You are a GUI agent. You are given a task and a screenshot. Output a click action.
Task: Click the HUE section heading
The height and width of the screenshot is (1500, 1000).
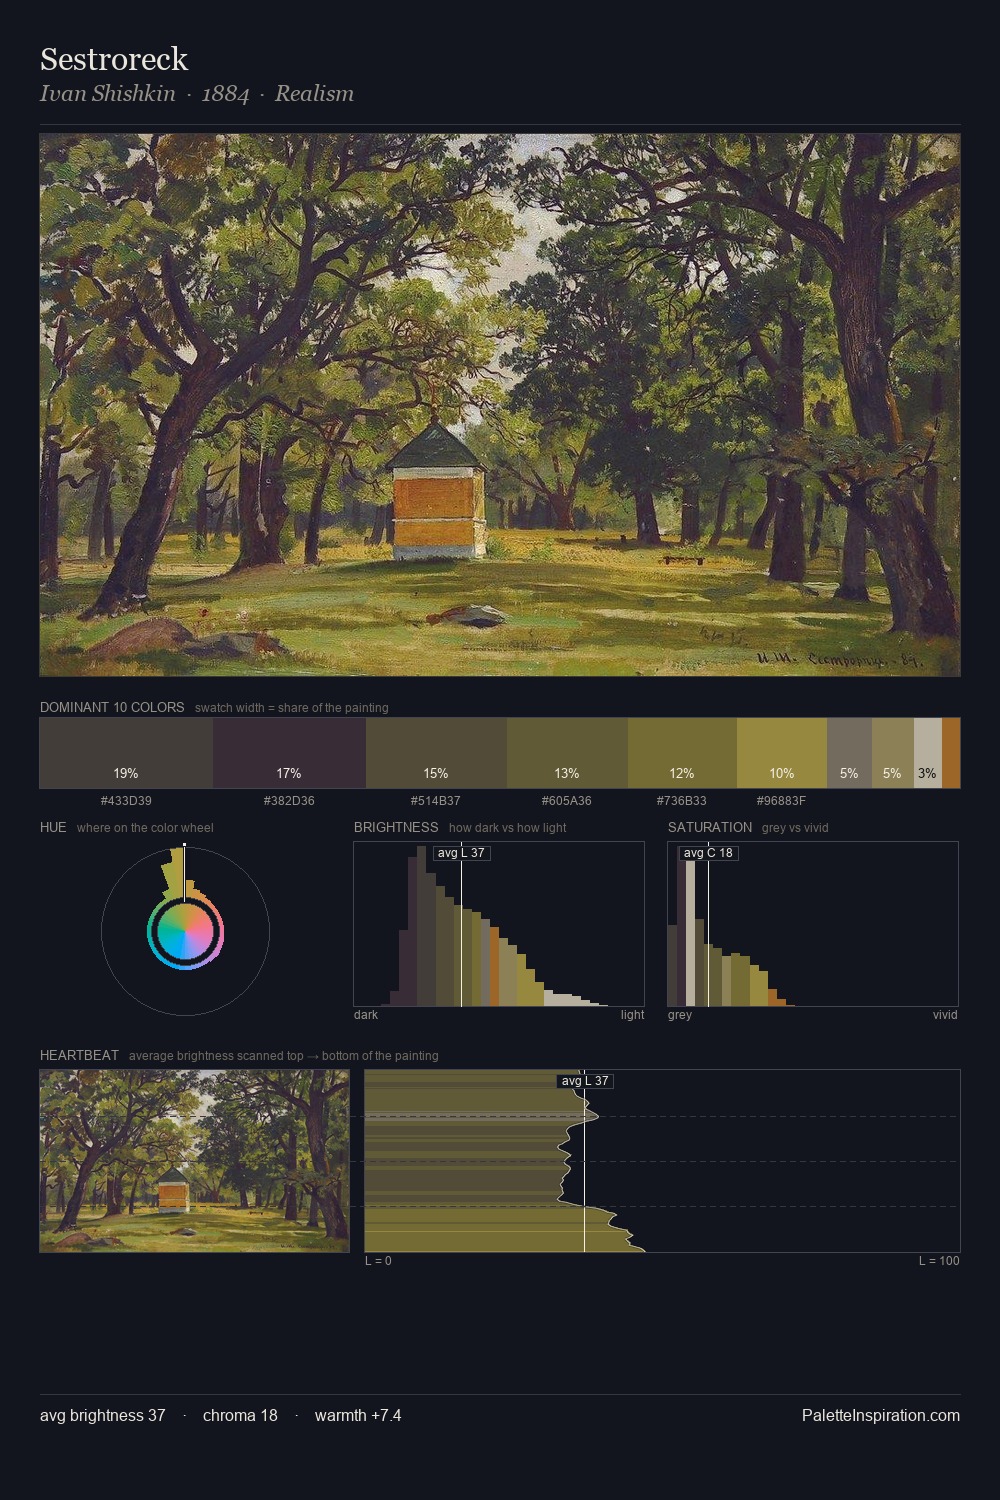point(53,827)
